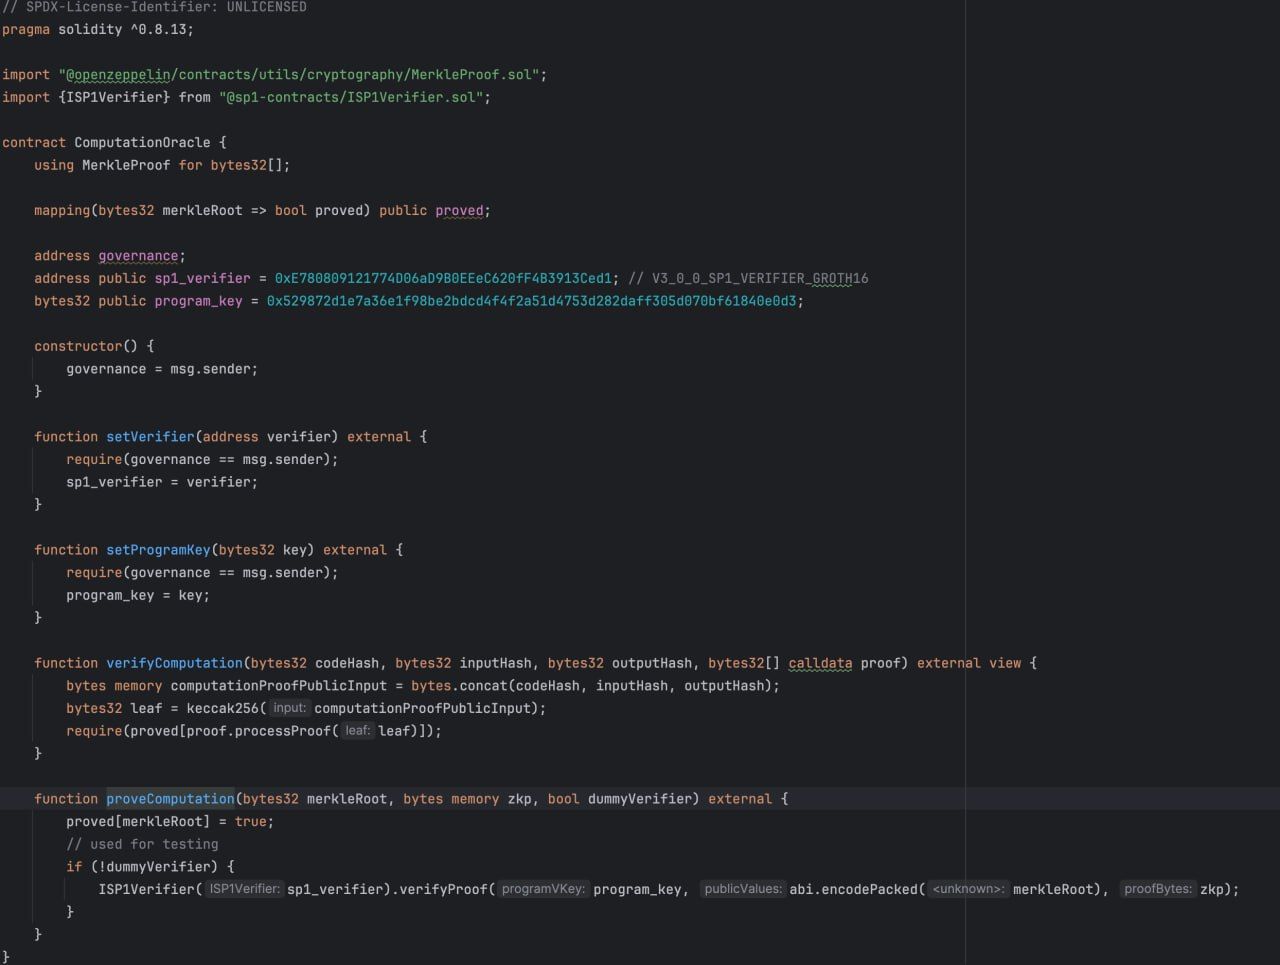
Task: Click the 'input:' inlay hint in keccak256
Action: [289, 708]
